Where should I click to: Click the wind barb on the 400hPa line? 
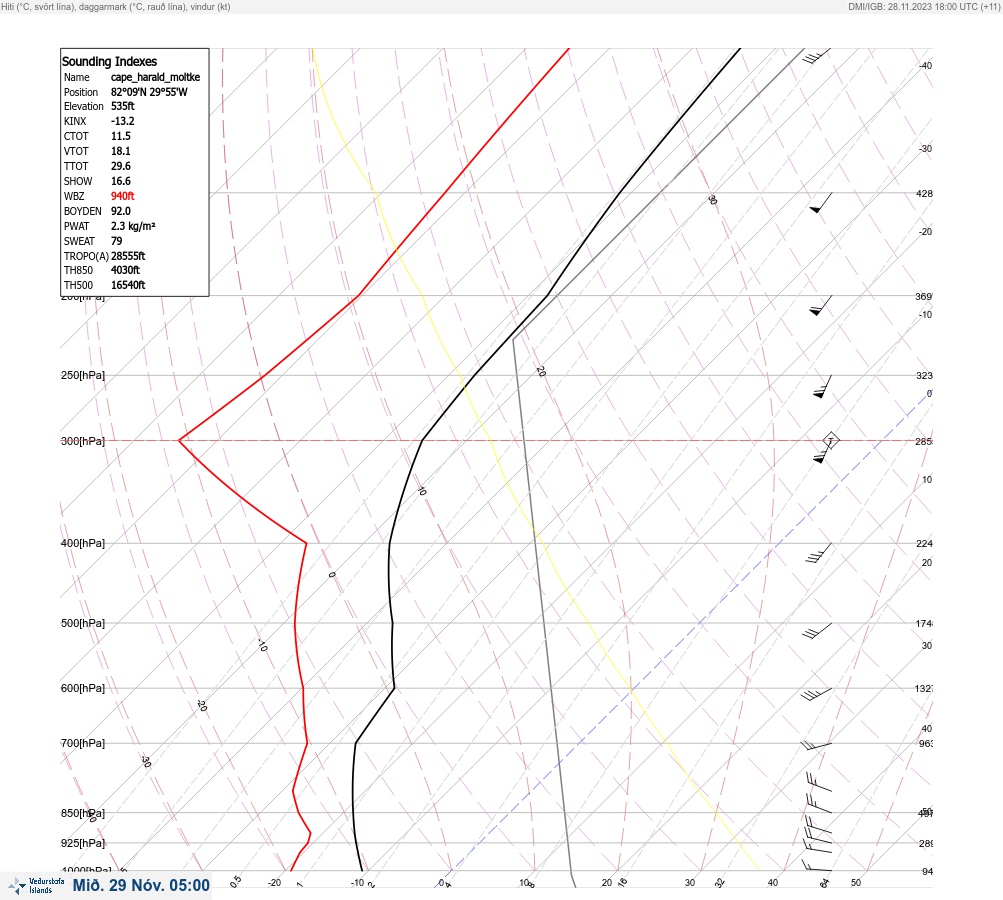[818, 553]
